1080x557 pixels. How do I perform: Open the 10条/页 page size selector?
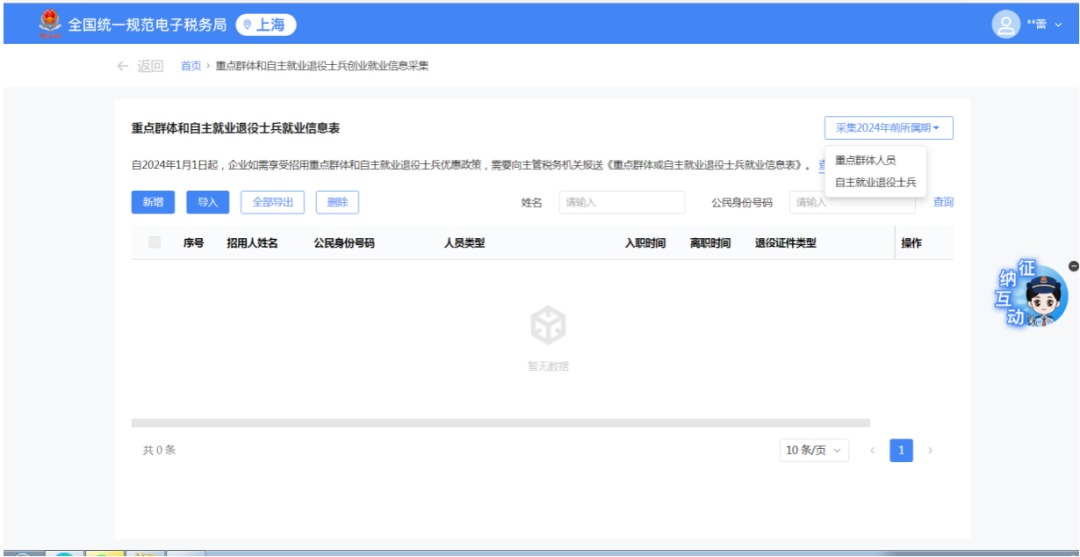click(814, 451)
